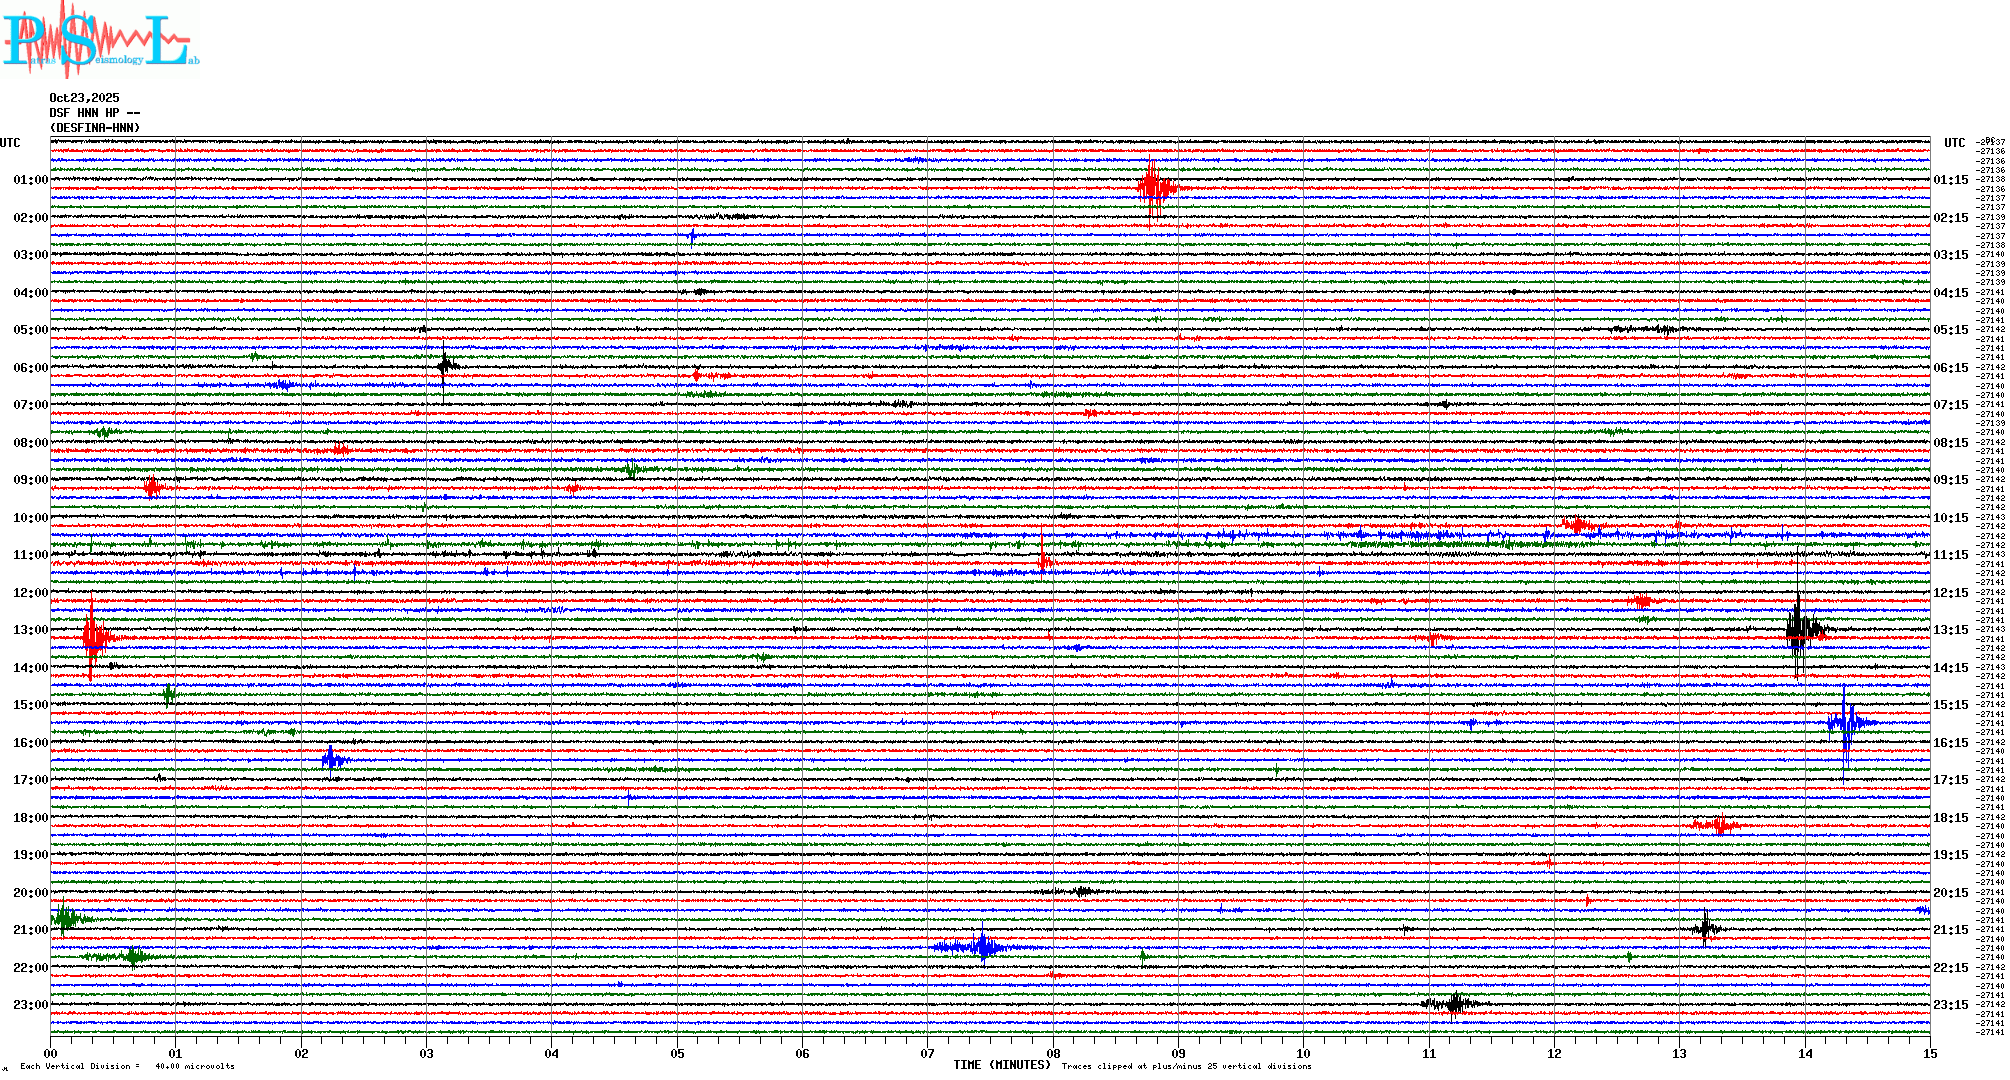Click the big black event at 13:15 row

1799,629
